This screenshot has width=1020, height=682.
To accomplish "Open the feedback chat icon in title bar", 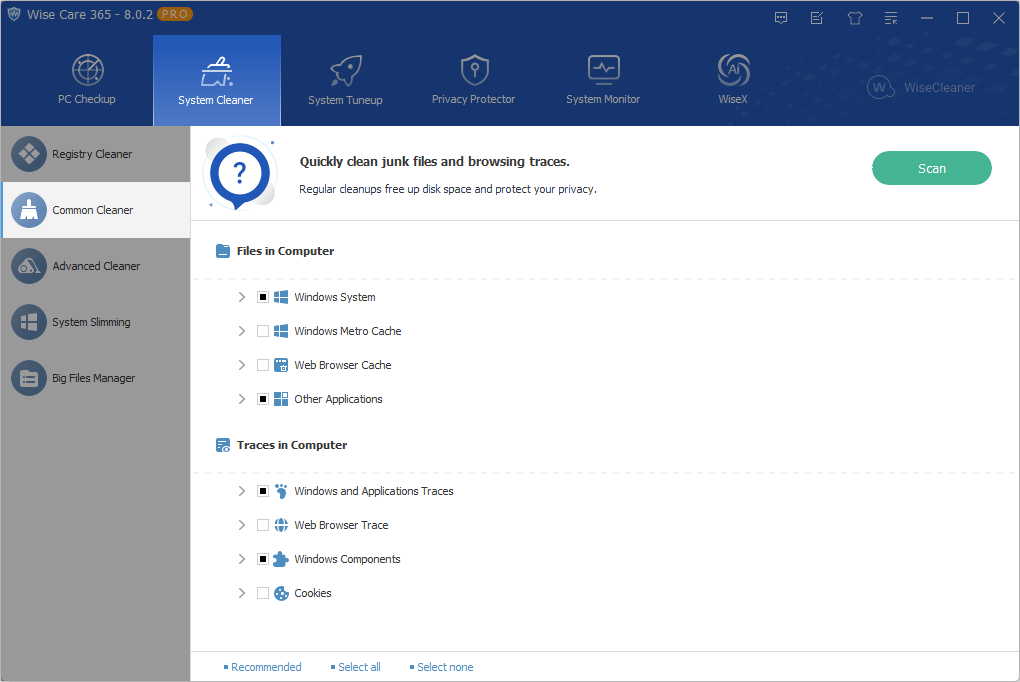I will (781, 18).
